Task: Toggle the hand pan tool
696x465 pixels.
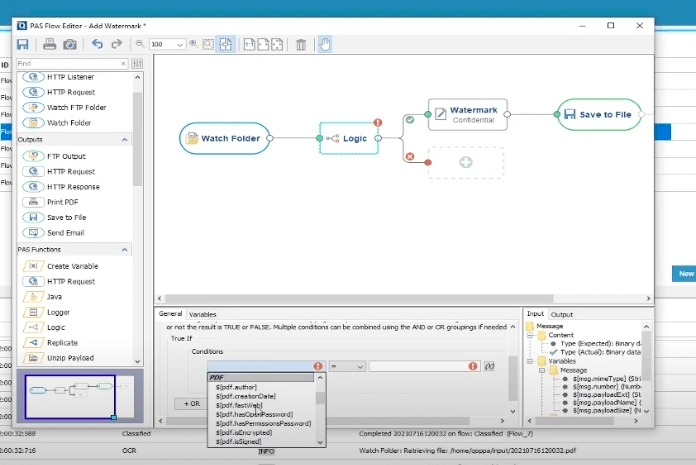Action: (325, 44)
